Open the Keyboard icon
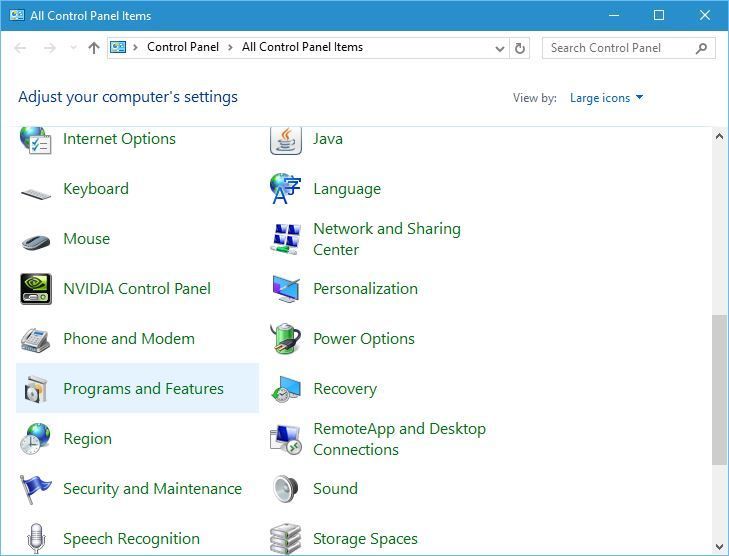This screenshot has width=729, height=556. coord(36,193)
